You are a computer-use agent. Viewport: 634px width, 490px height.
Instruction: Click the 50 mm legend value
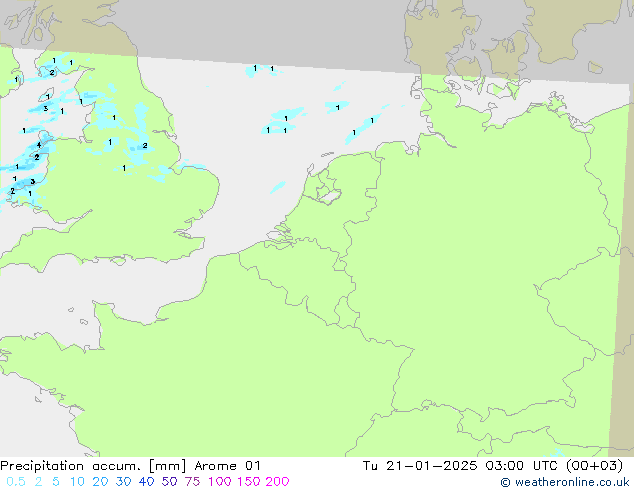tap(169, 482)
